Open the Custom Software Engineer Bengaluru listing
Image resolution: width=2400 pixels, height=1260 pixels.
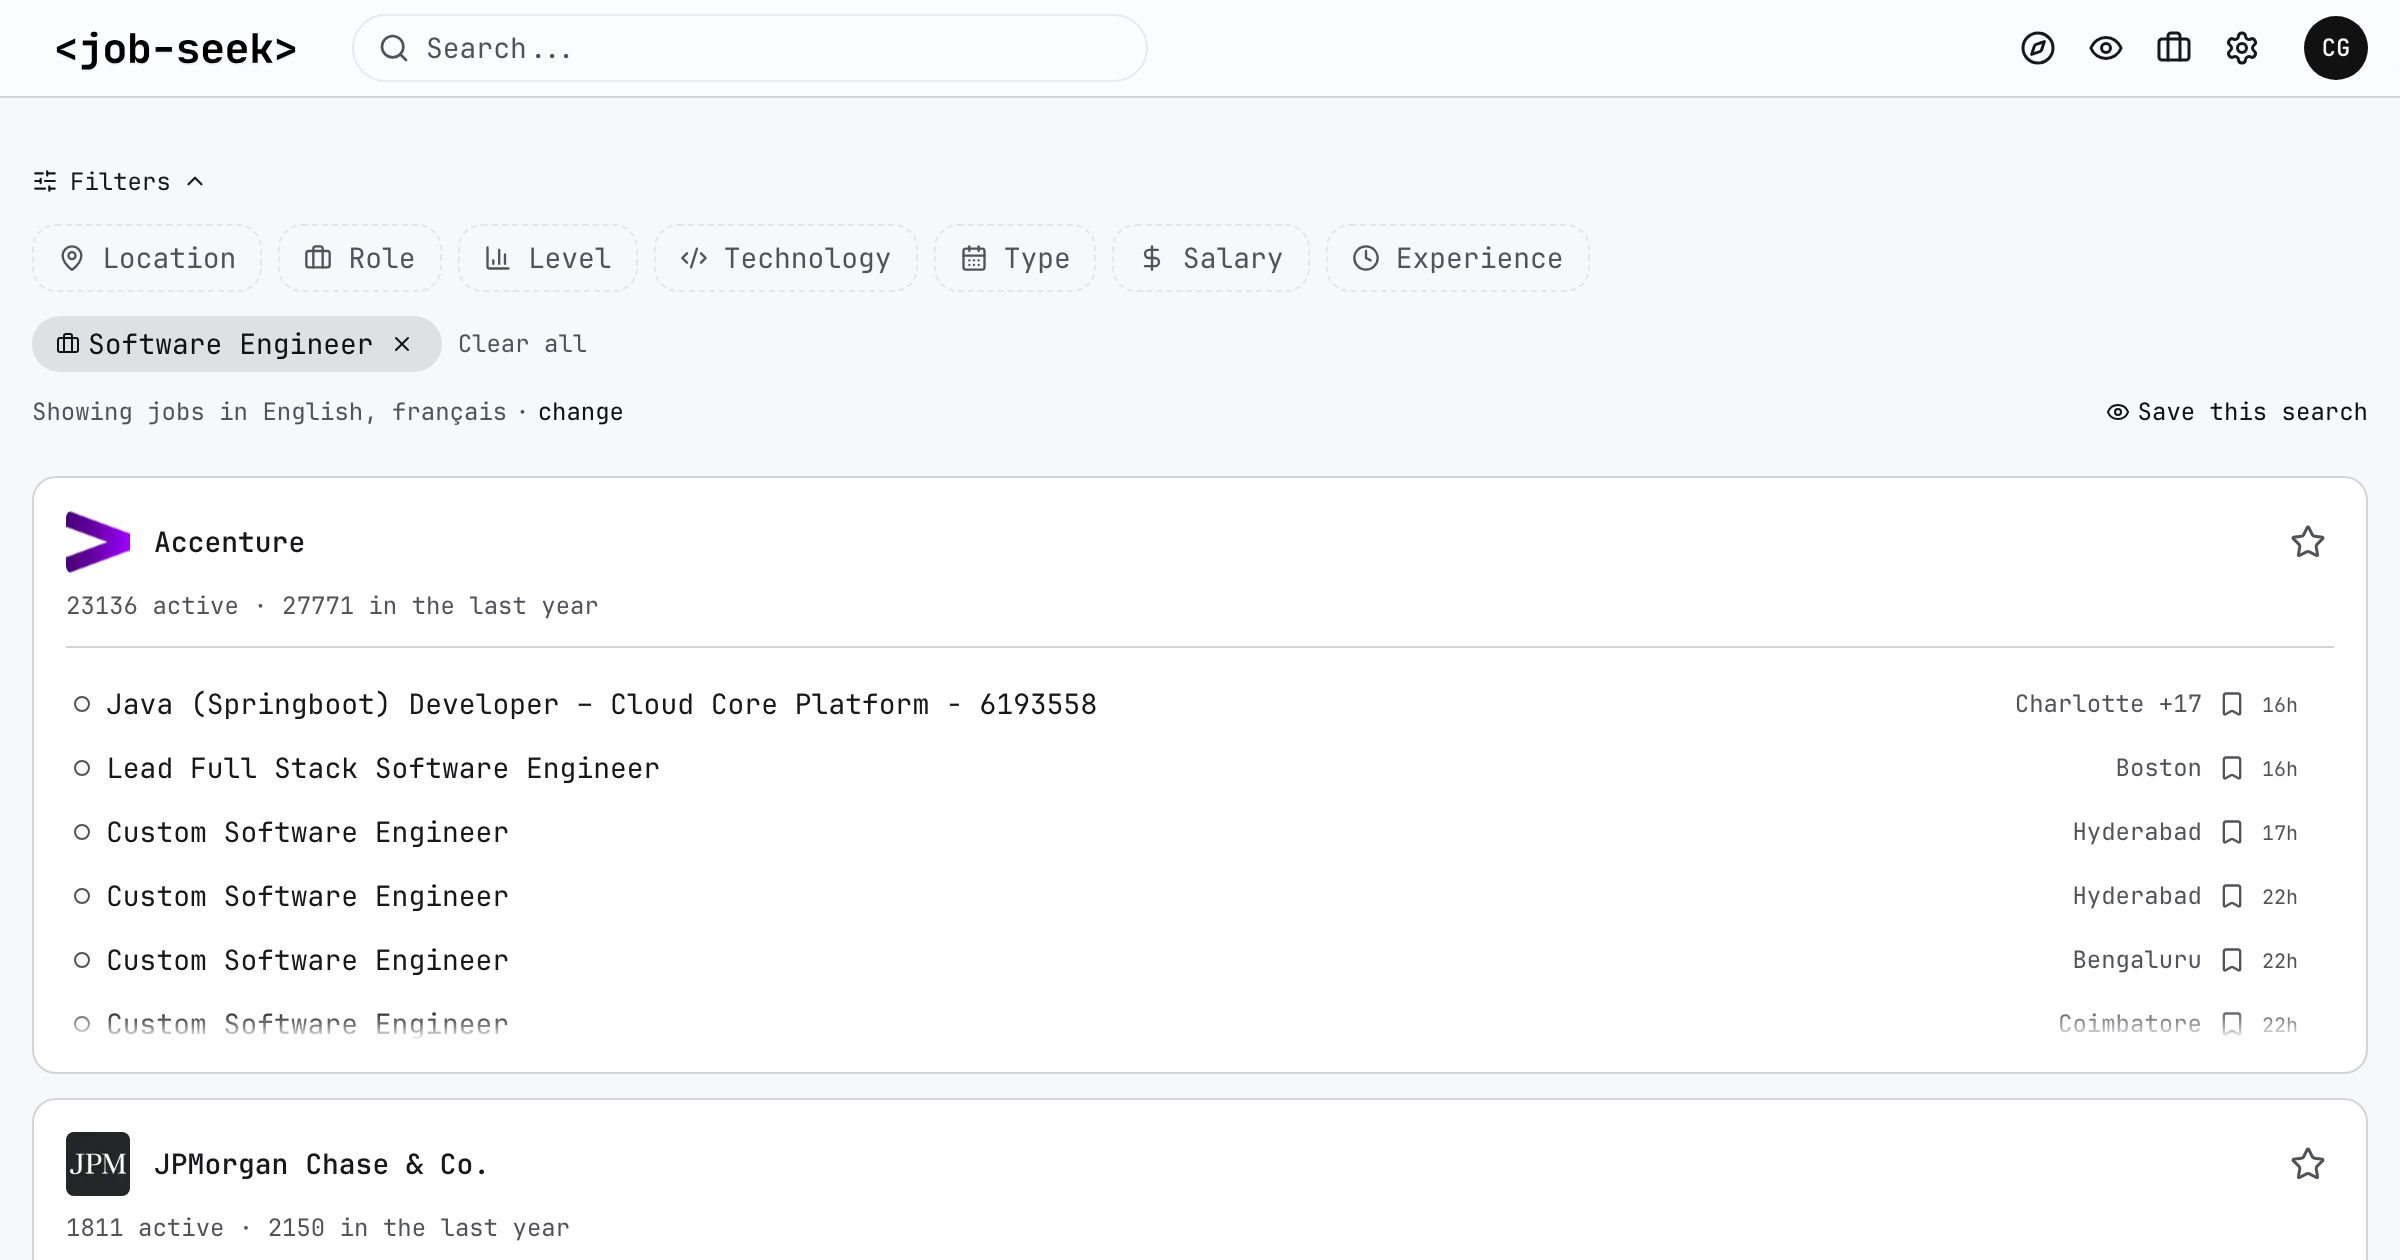click(307, 960)
